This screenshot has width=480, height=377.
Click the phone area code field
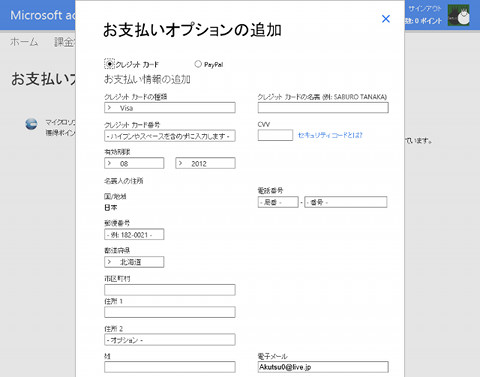click(x=278, y=202)
